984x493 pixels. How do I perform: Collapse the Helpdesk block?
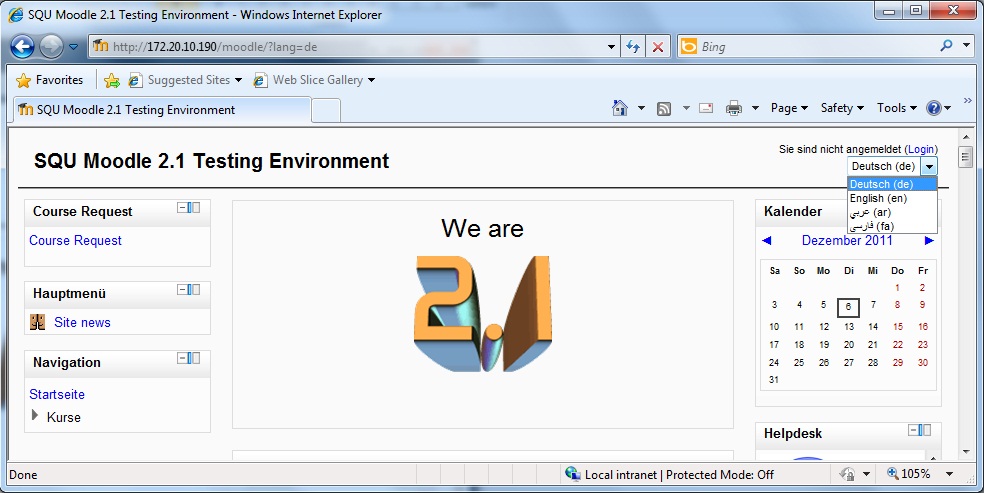tap(913, 430)
